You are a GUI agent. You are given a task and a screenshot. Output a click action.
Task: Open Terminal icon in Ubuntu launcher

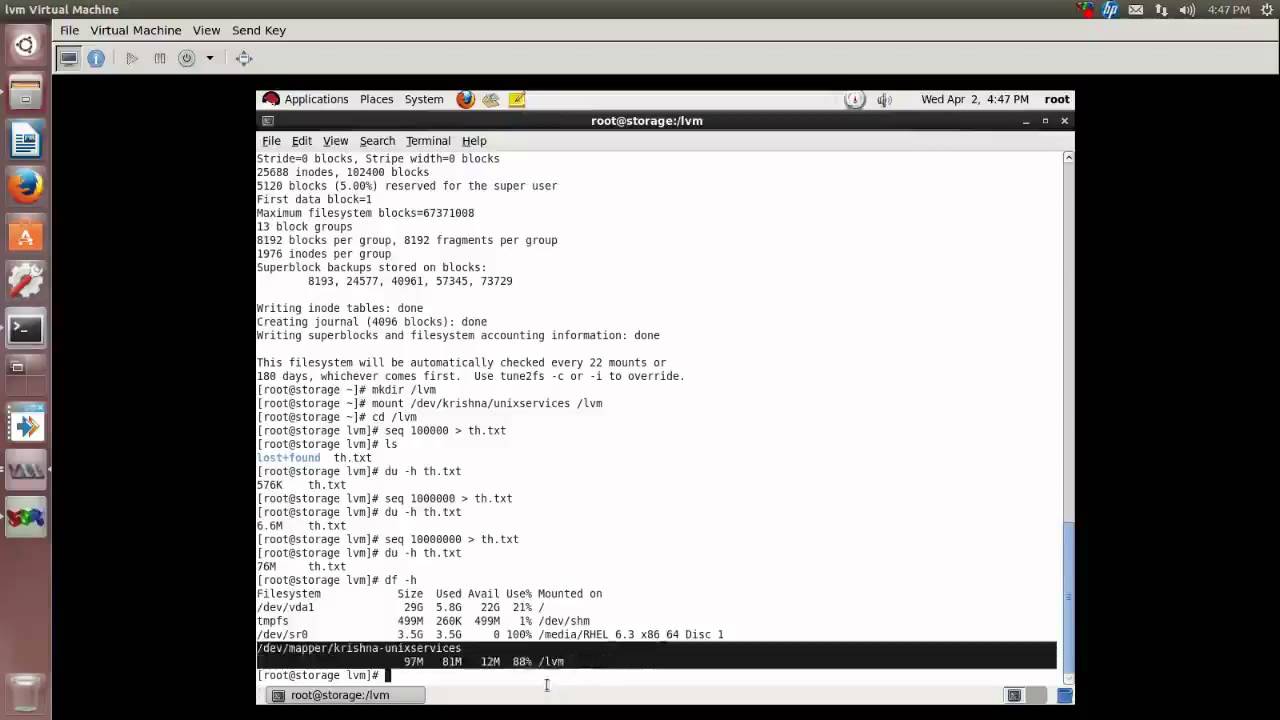25,329
